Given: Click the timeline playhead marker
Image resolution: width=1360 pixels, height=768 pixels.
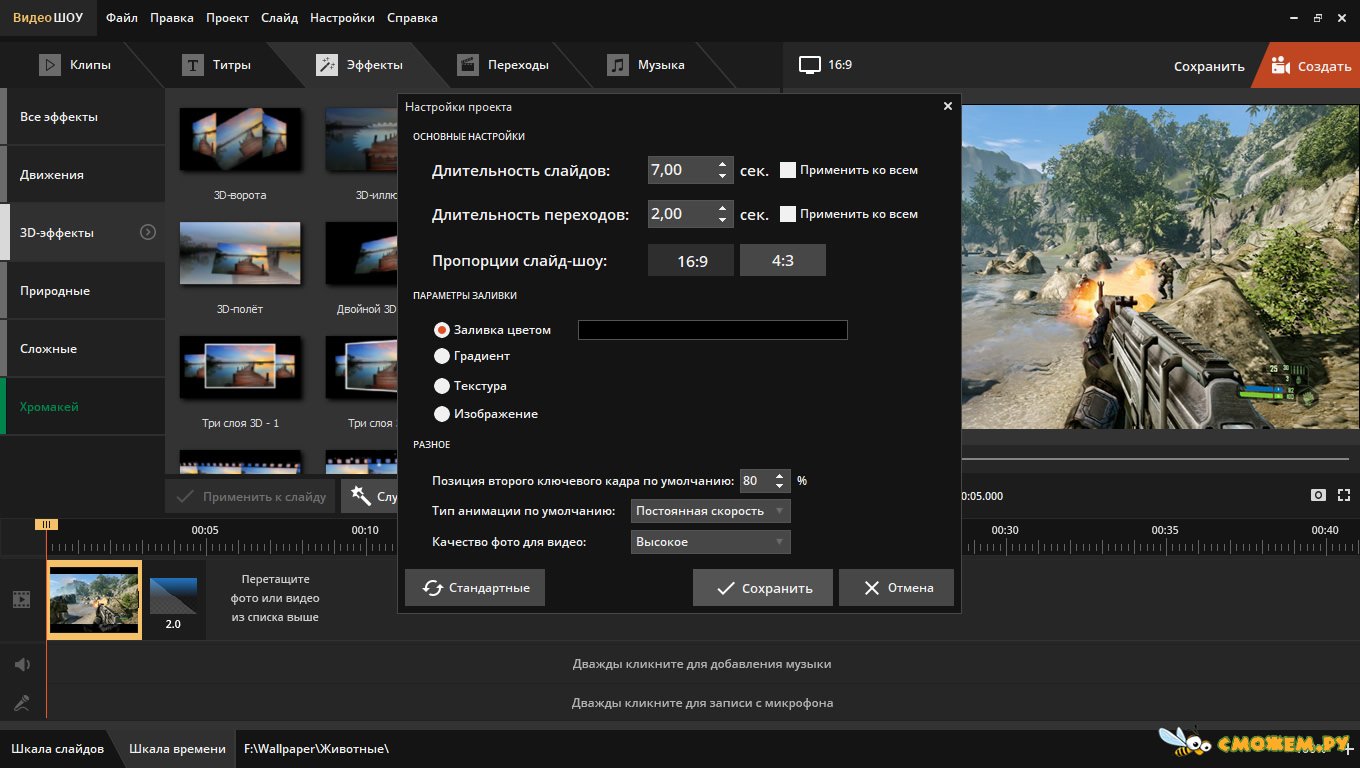Looking at the screenshot, I should [46, 524].
